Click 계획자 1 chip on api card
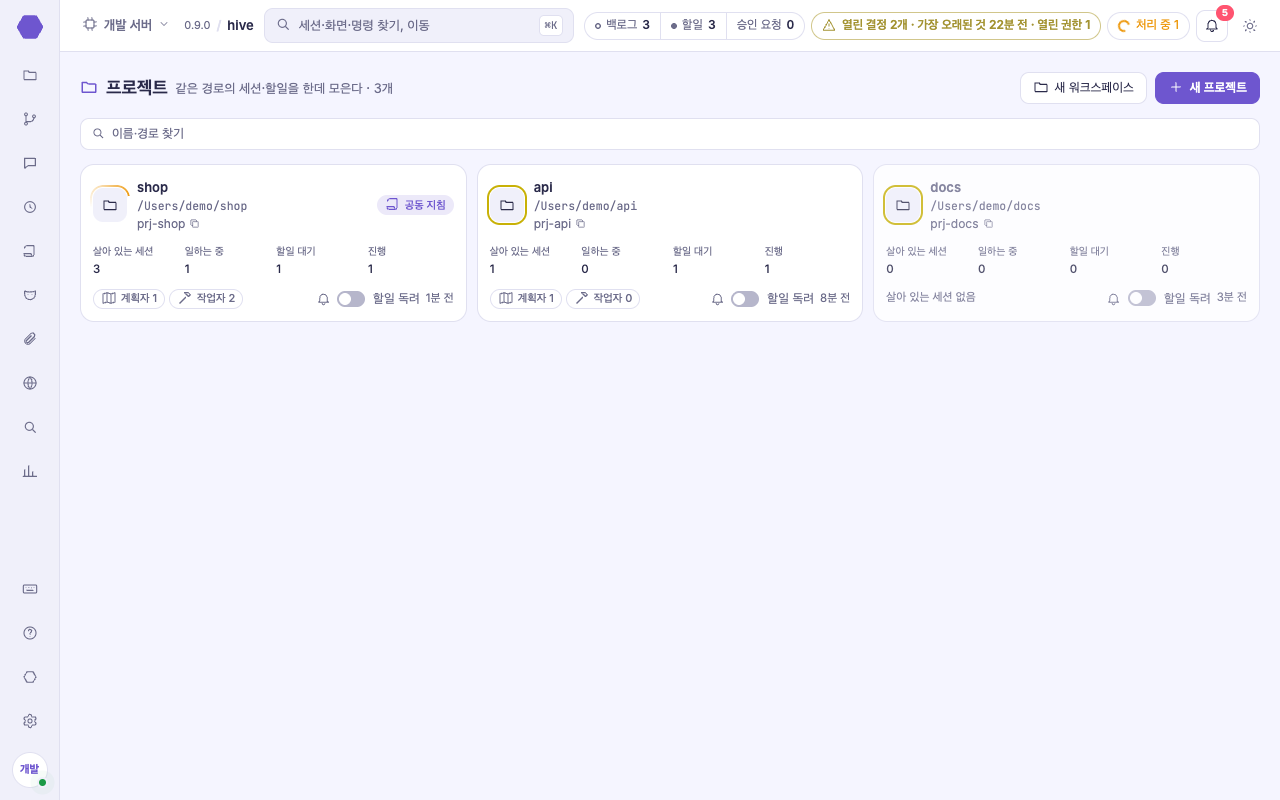Image resolution: width=1280 pixels, height=800 pixels. coord(526,299)
